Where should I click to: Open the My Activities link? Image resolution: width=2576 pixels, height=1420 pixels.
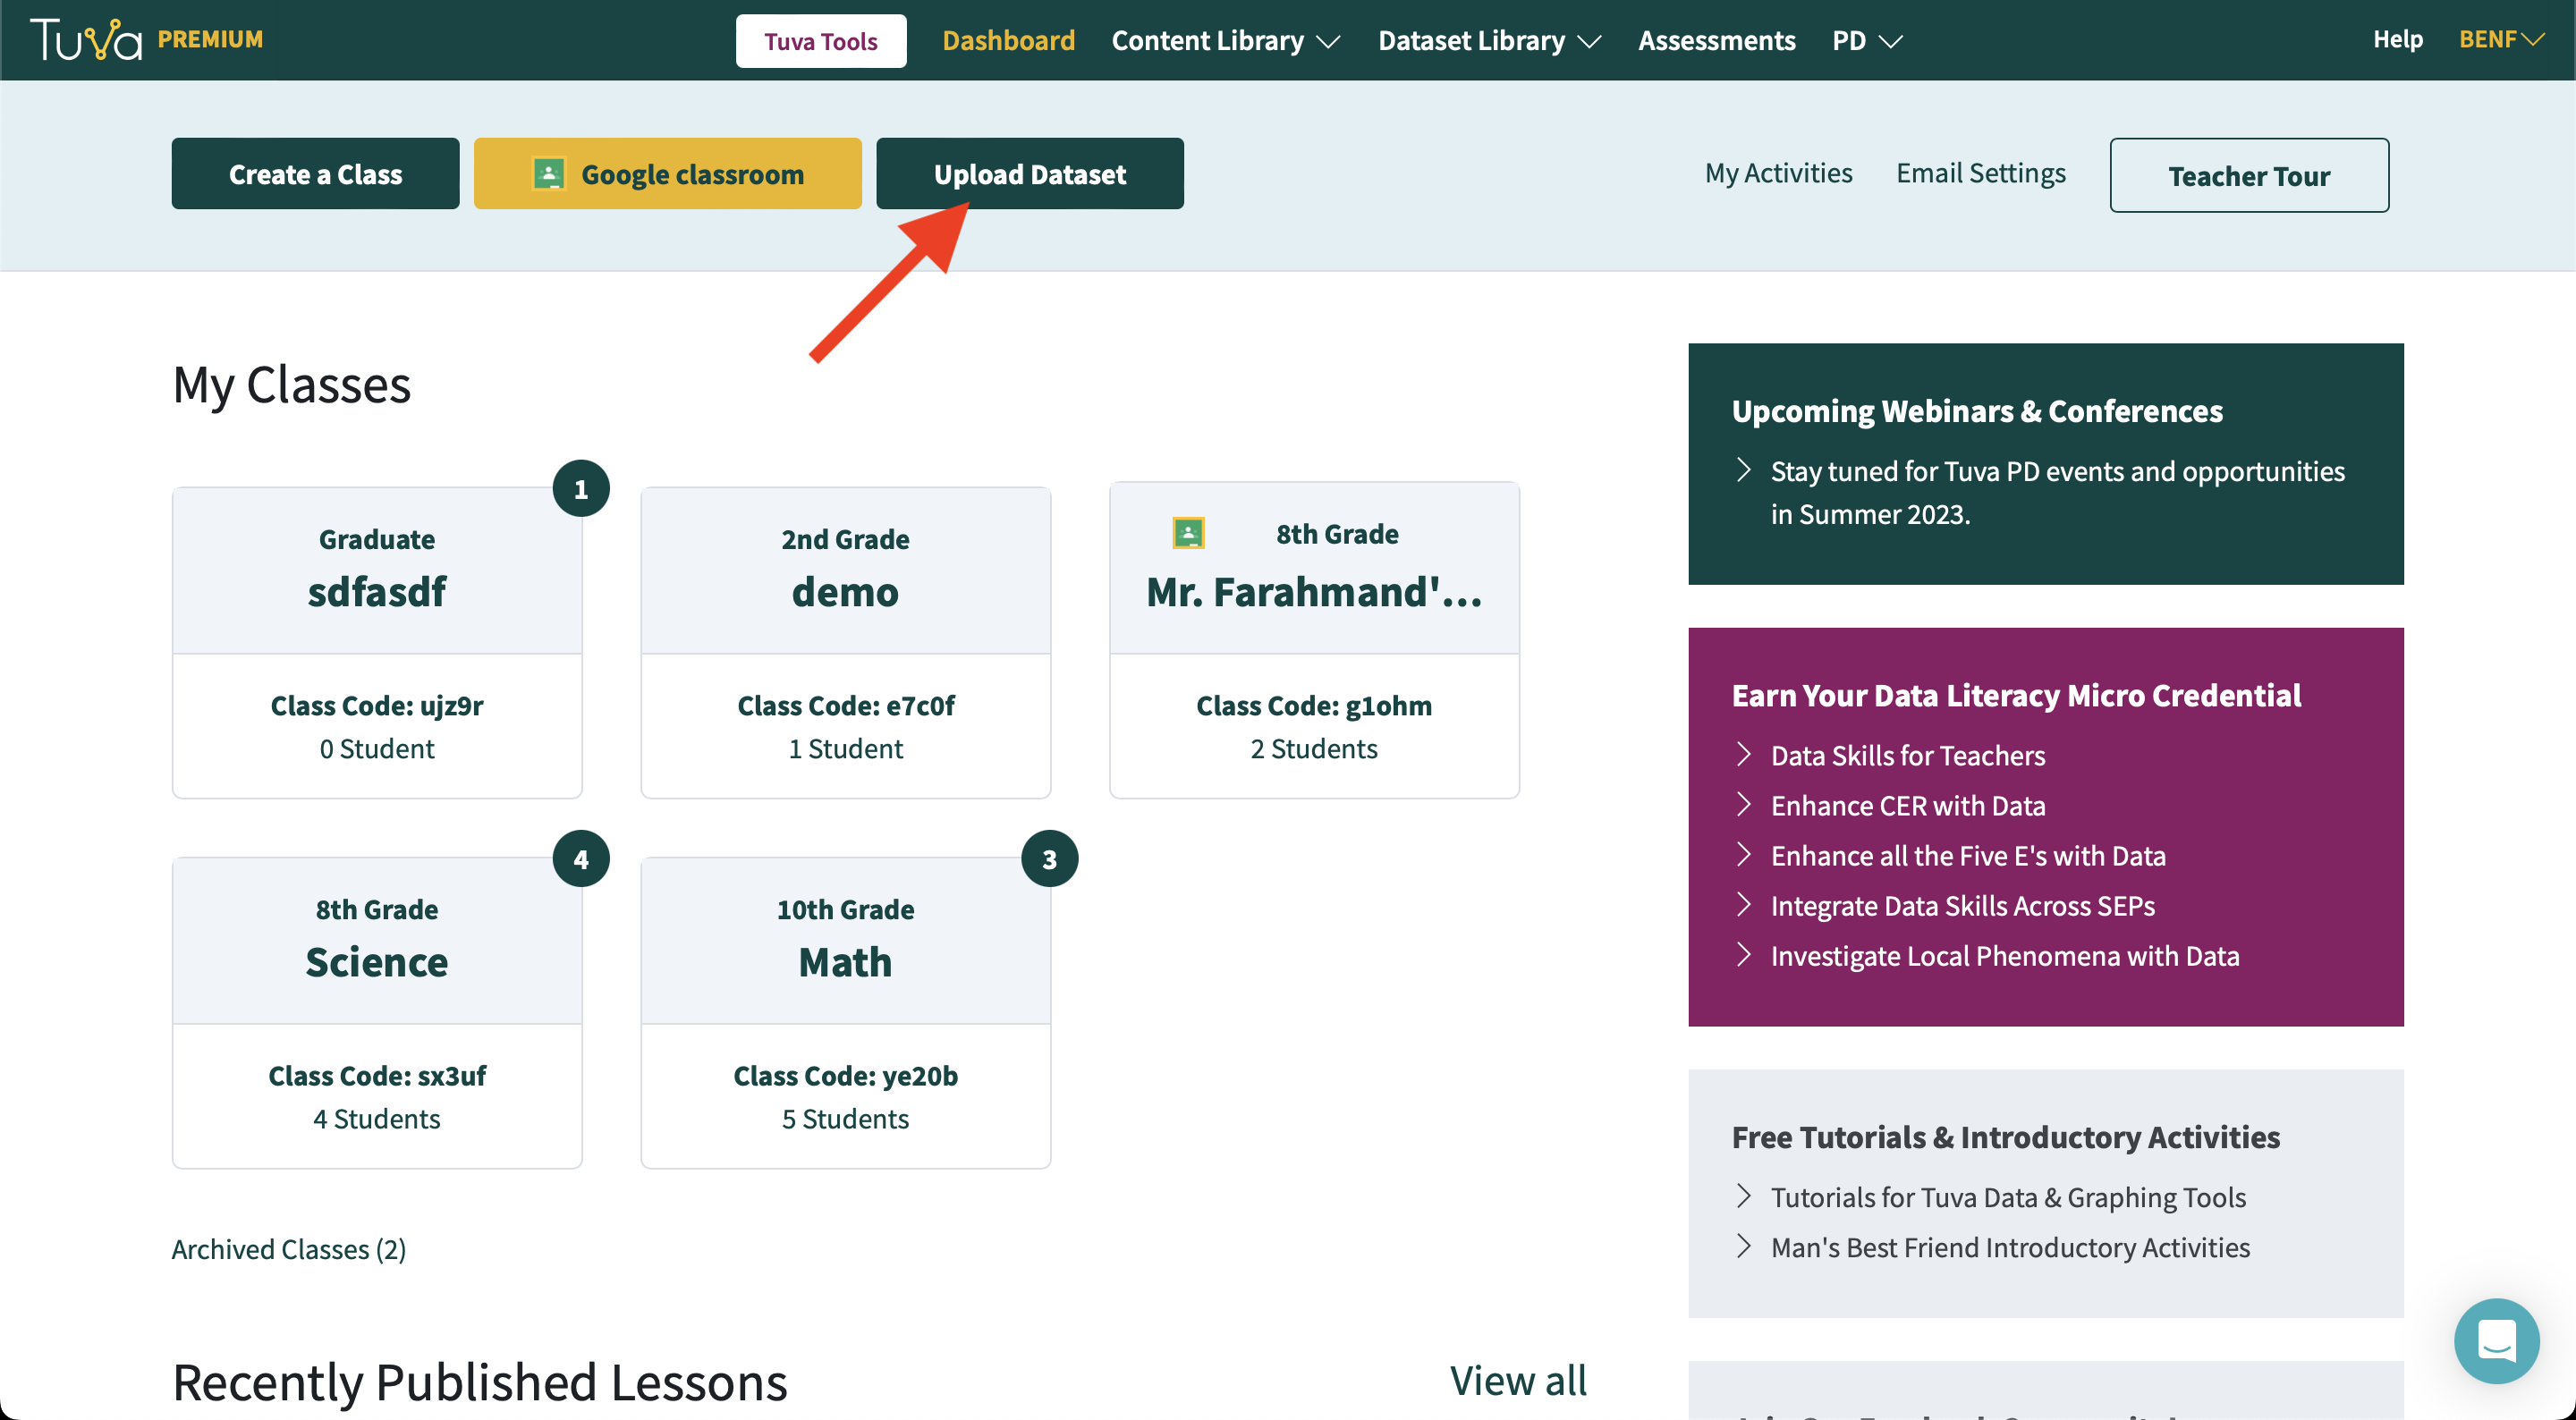click(1778, 173)
